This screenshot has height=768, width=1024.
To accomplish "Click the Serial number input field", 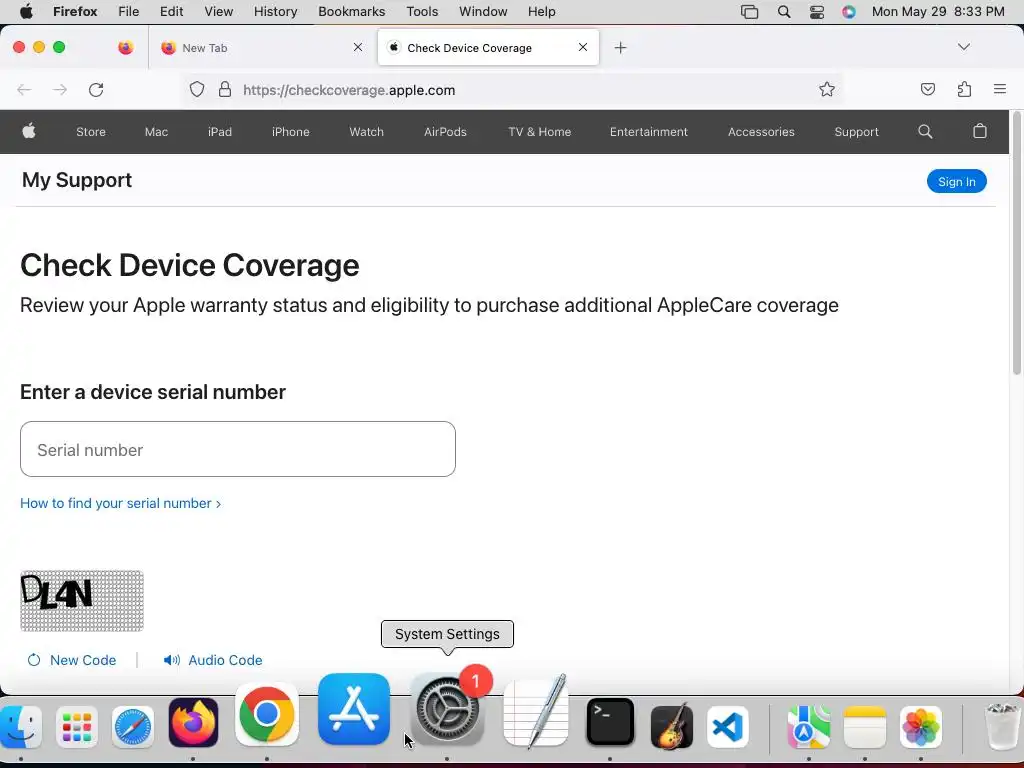I will (x=238, y=449).
